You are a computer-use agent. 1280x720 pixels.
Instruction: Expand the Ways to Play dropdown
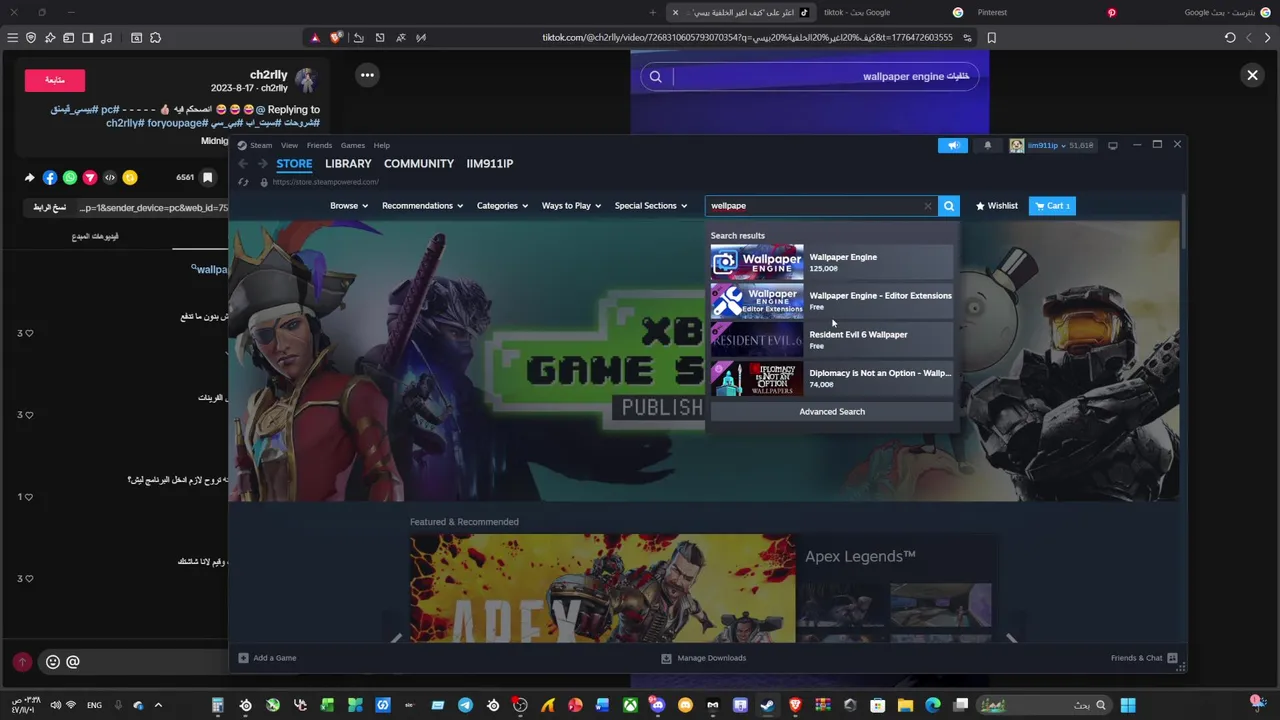[571, 206]
